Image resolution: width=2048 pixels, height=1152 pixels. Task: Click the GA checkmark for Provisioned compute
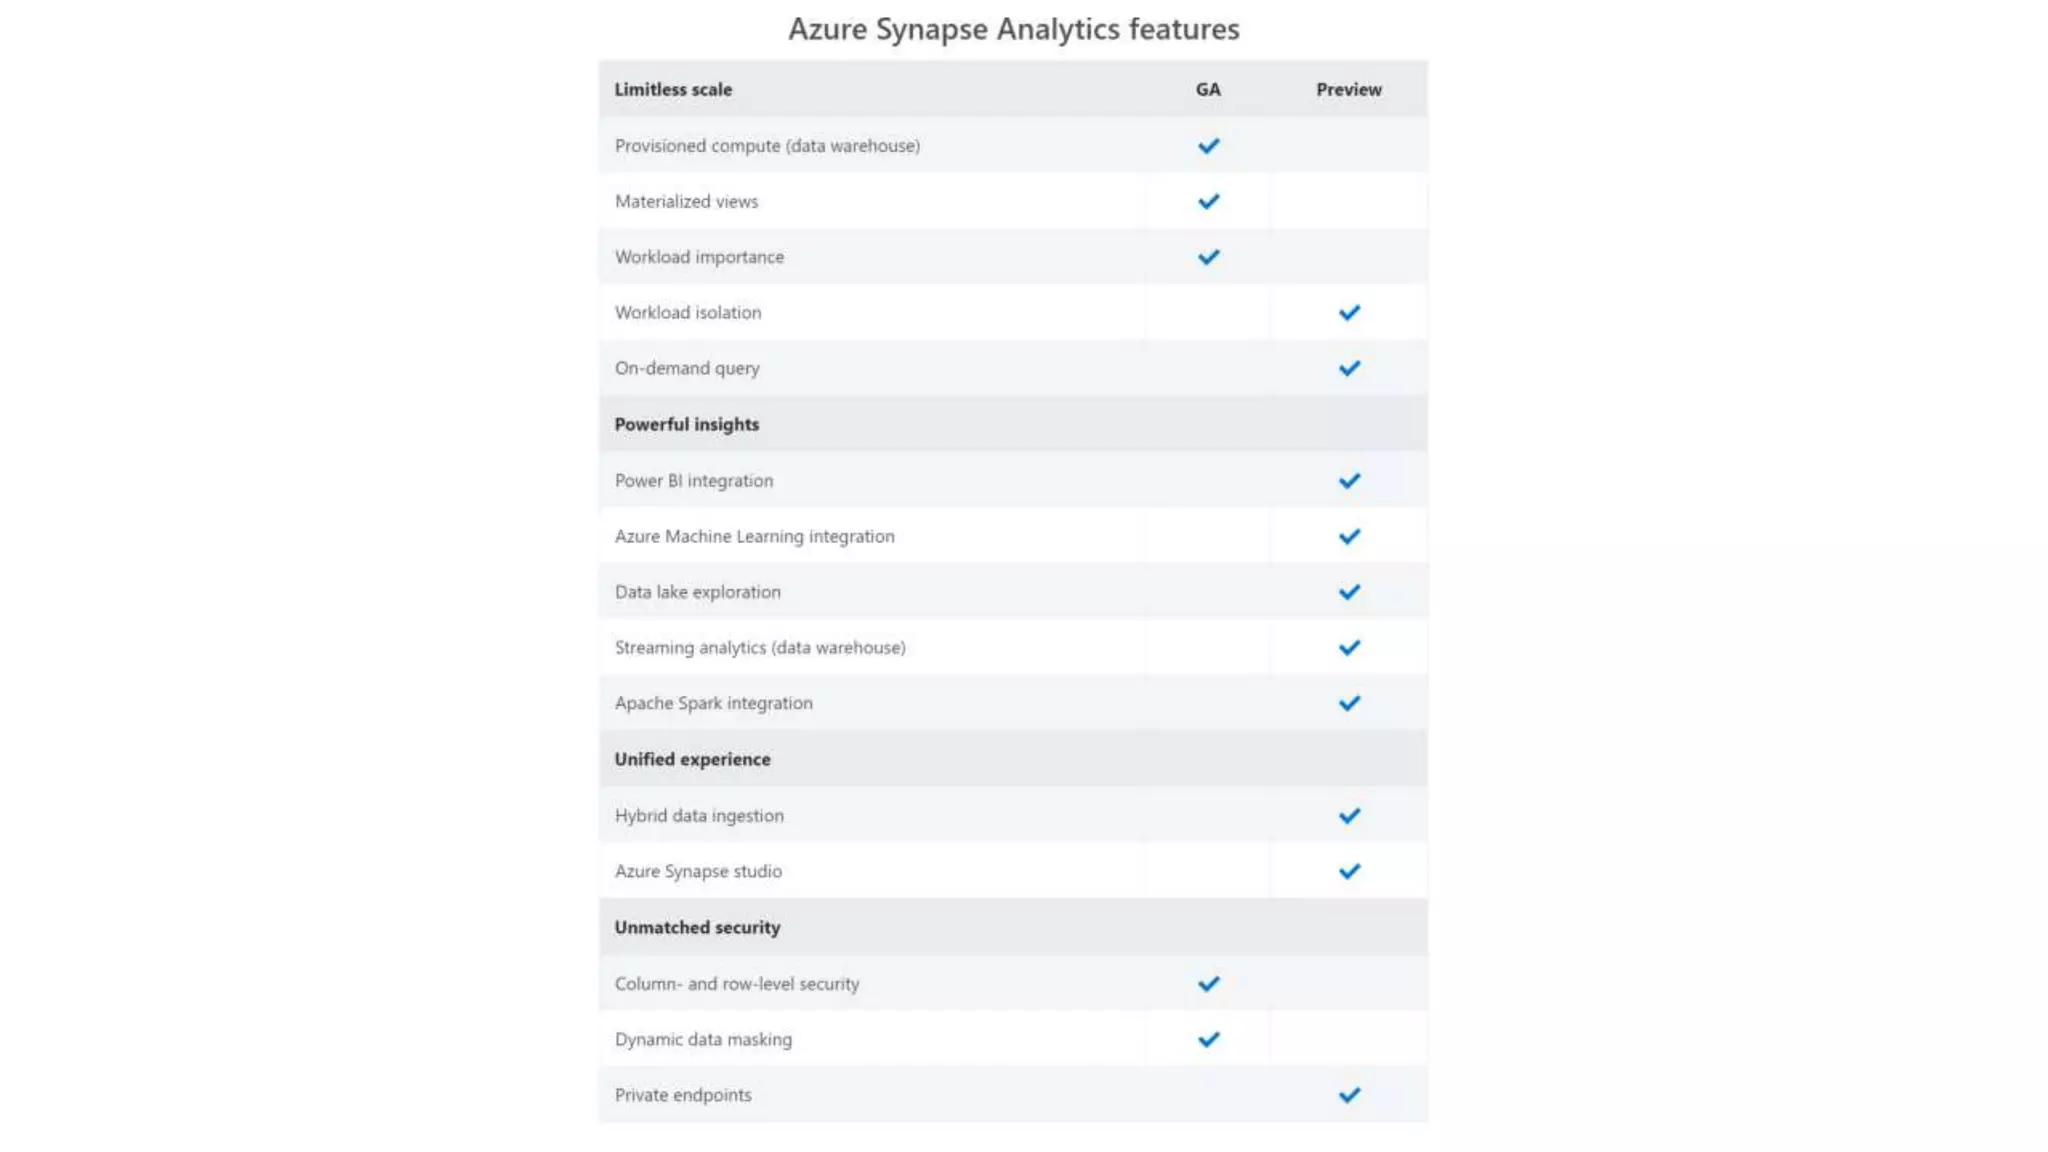tap(1208, 146)
